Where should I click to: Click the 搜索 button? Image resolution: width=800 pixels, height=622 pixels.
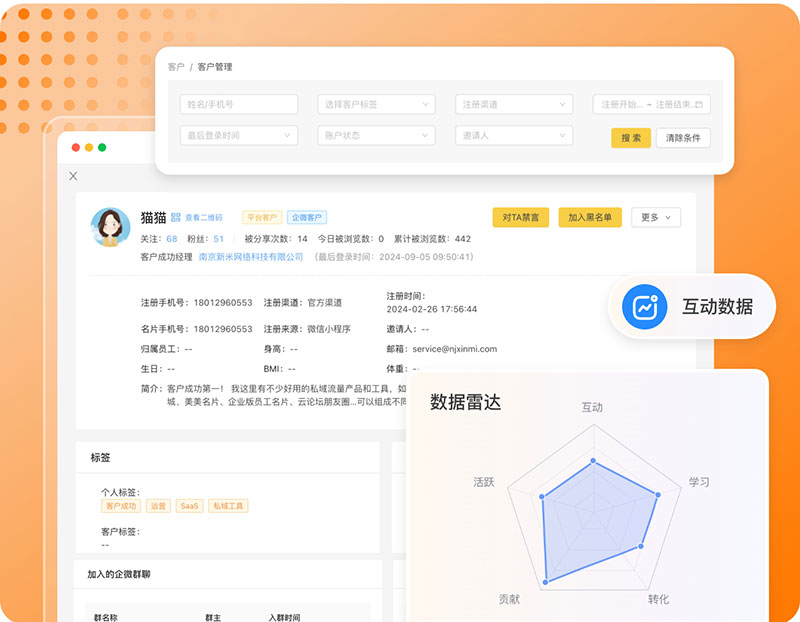(631, 138)
